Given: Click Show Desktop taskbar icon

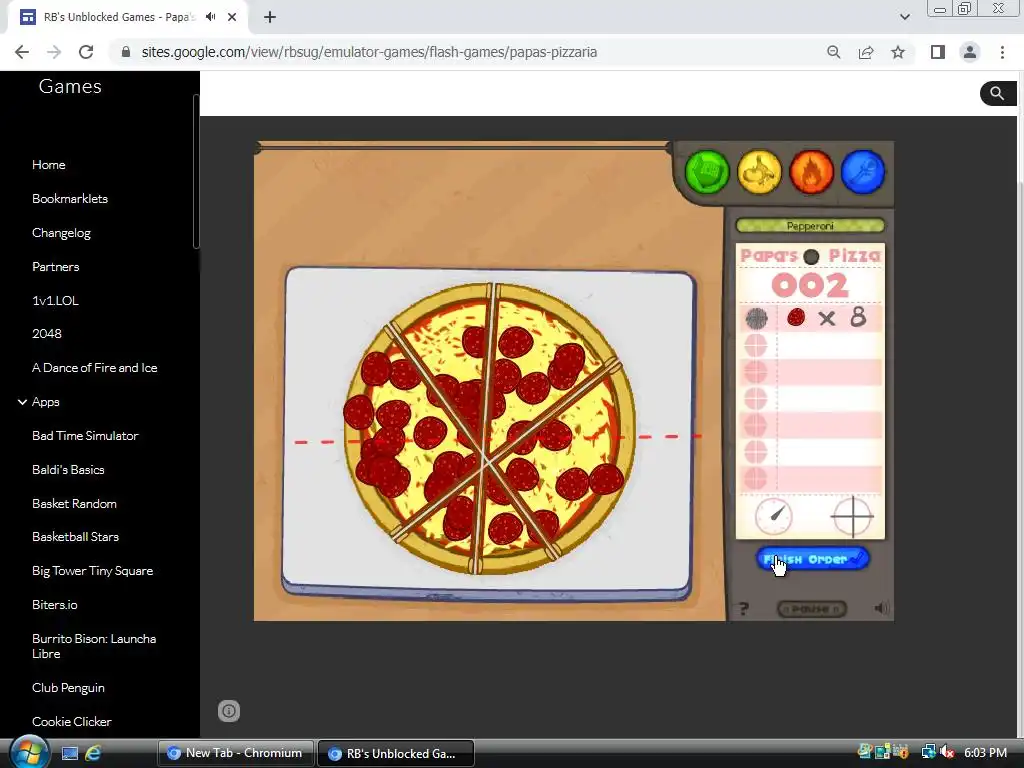Looking at the screenshot, I should coord(70,754).
